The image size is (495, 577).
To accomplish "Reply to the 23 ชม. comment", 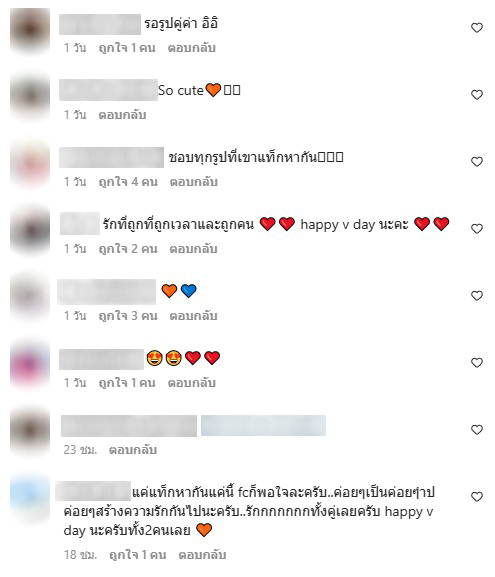I will pyautogui.click(x=133, y=450).
